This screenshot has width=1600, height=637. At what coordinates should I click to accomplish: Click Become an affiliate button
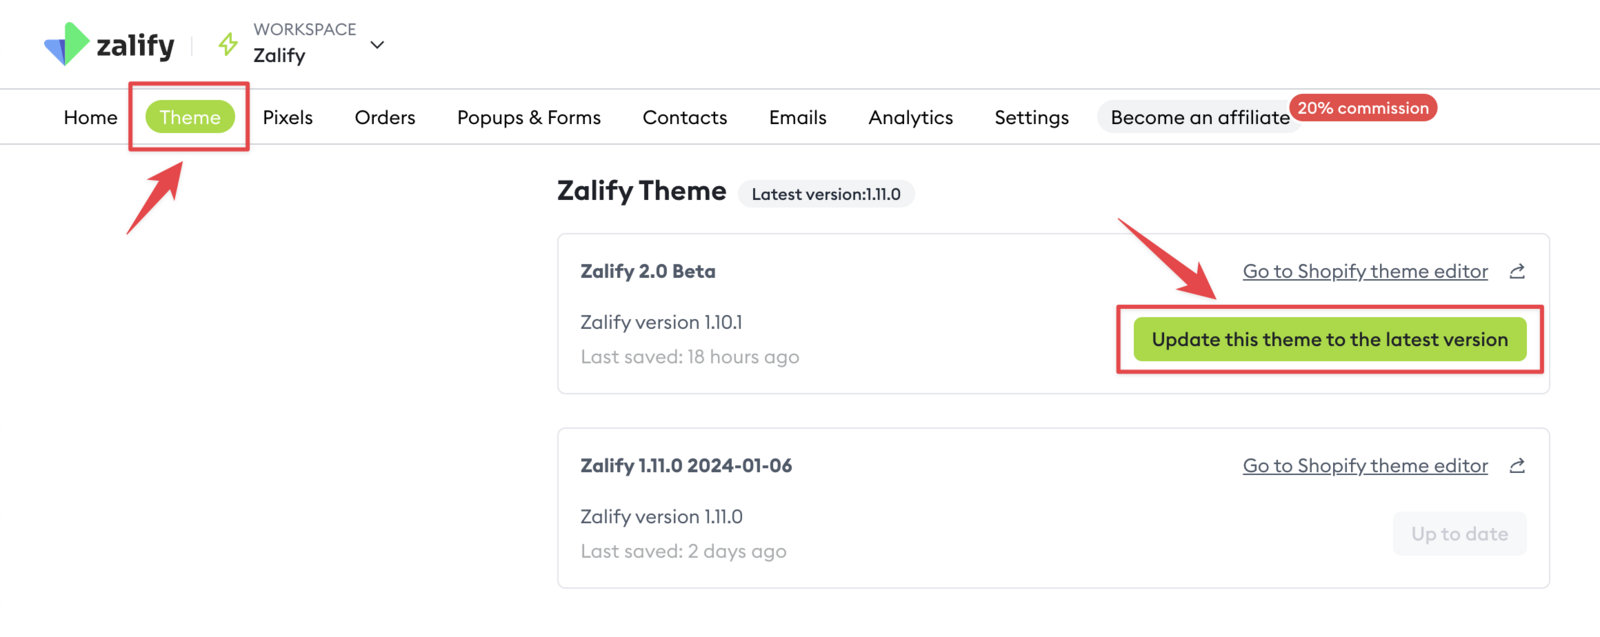tap(1199, 118)
